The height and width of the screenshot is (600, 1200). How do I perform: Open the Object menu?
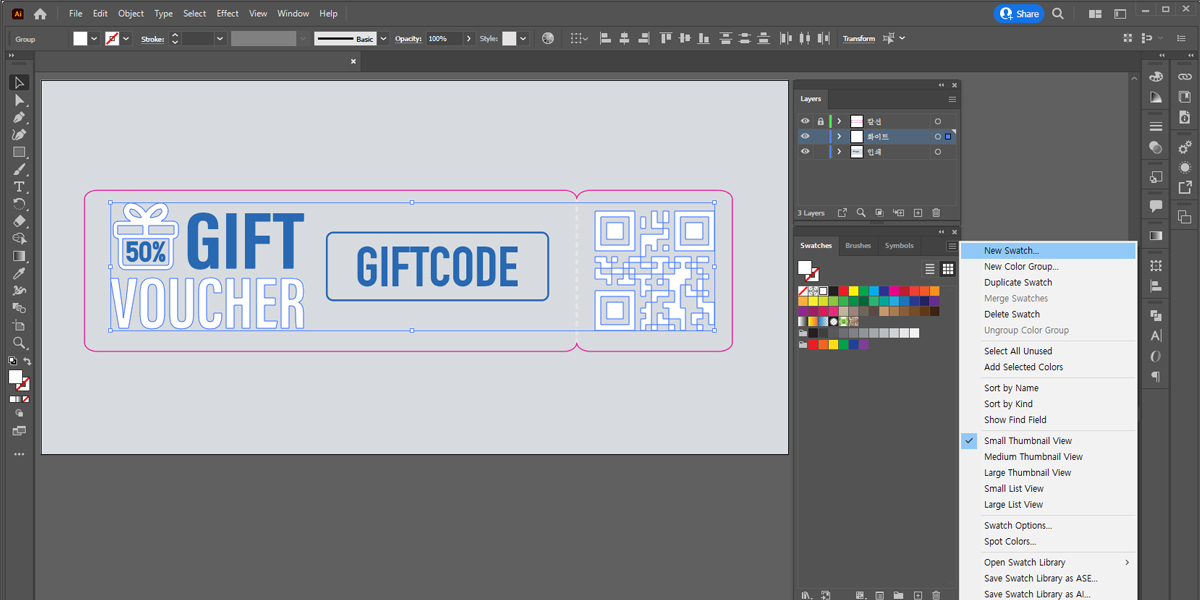[131, 14]
